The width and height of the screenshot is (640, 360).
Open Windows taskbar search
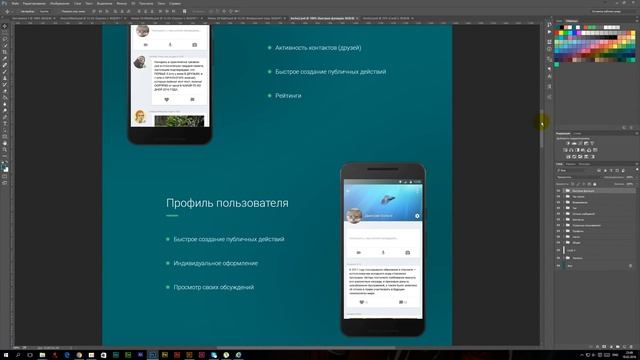click(x=18, y=355)
